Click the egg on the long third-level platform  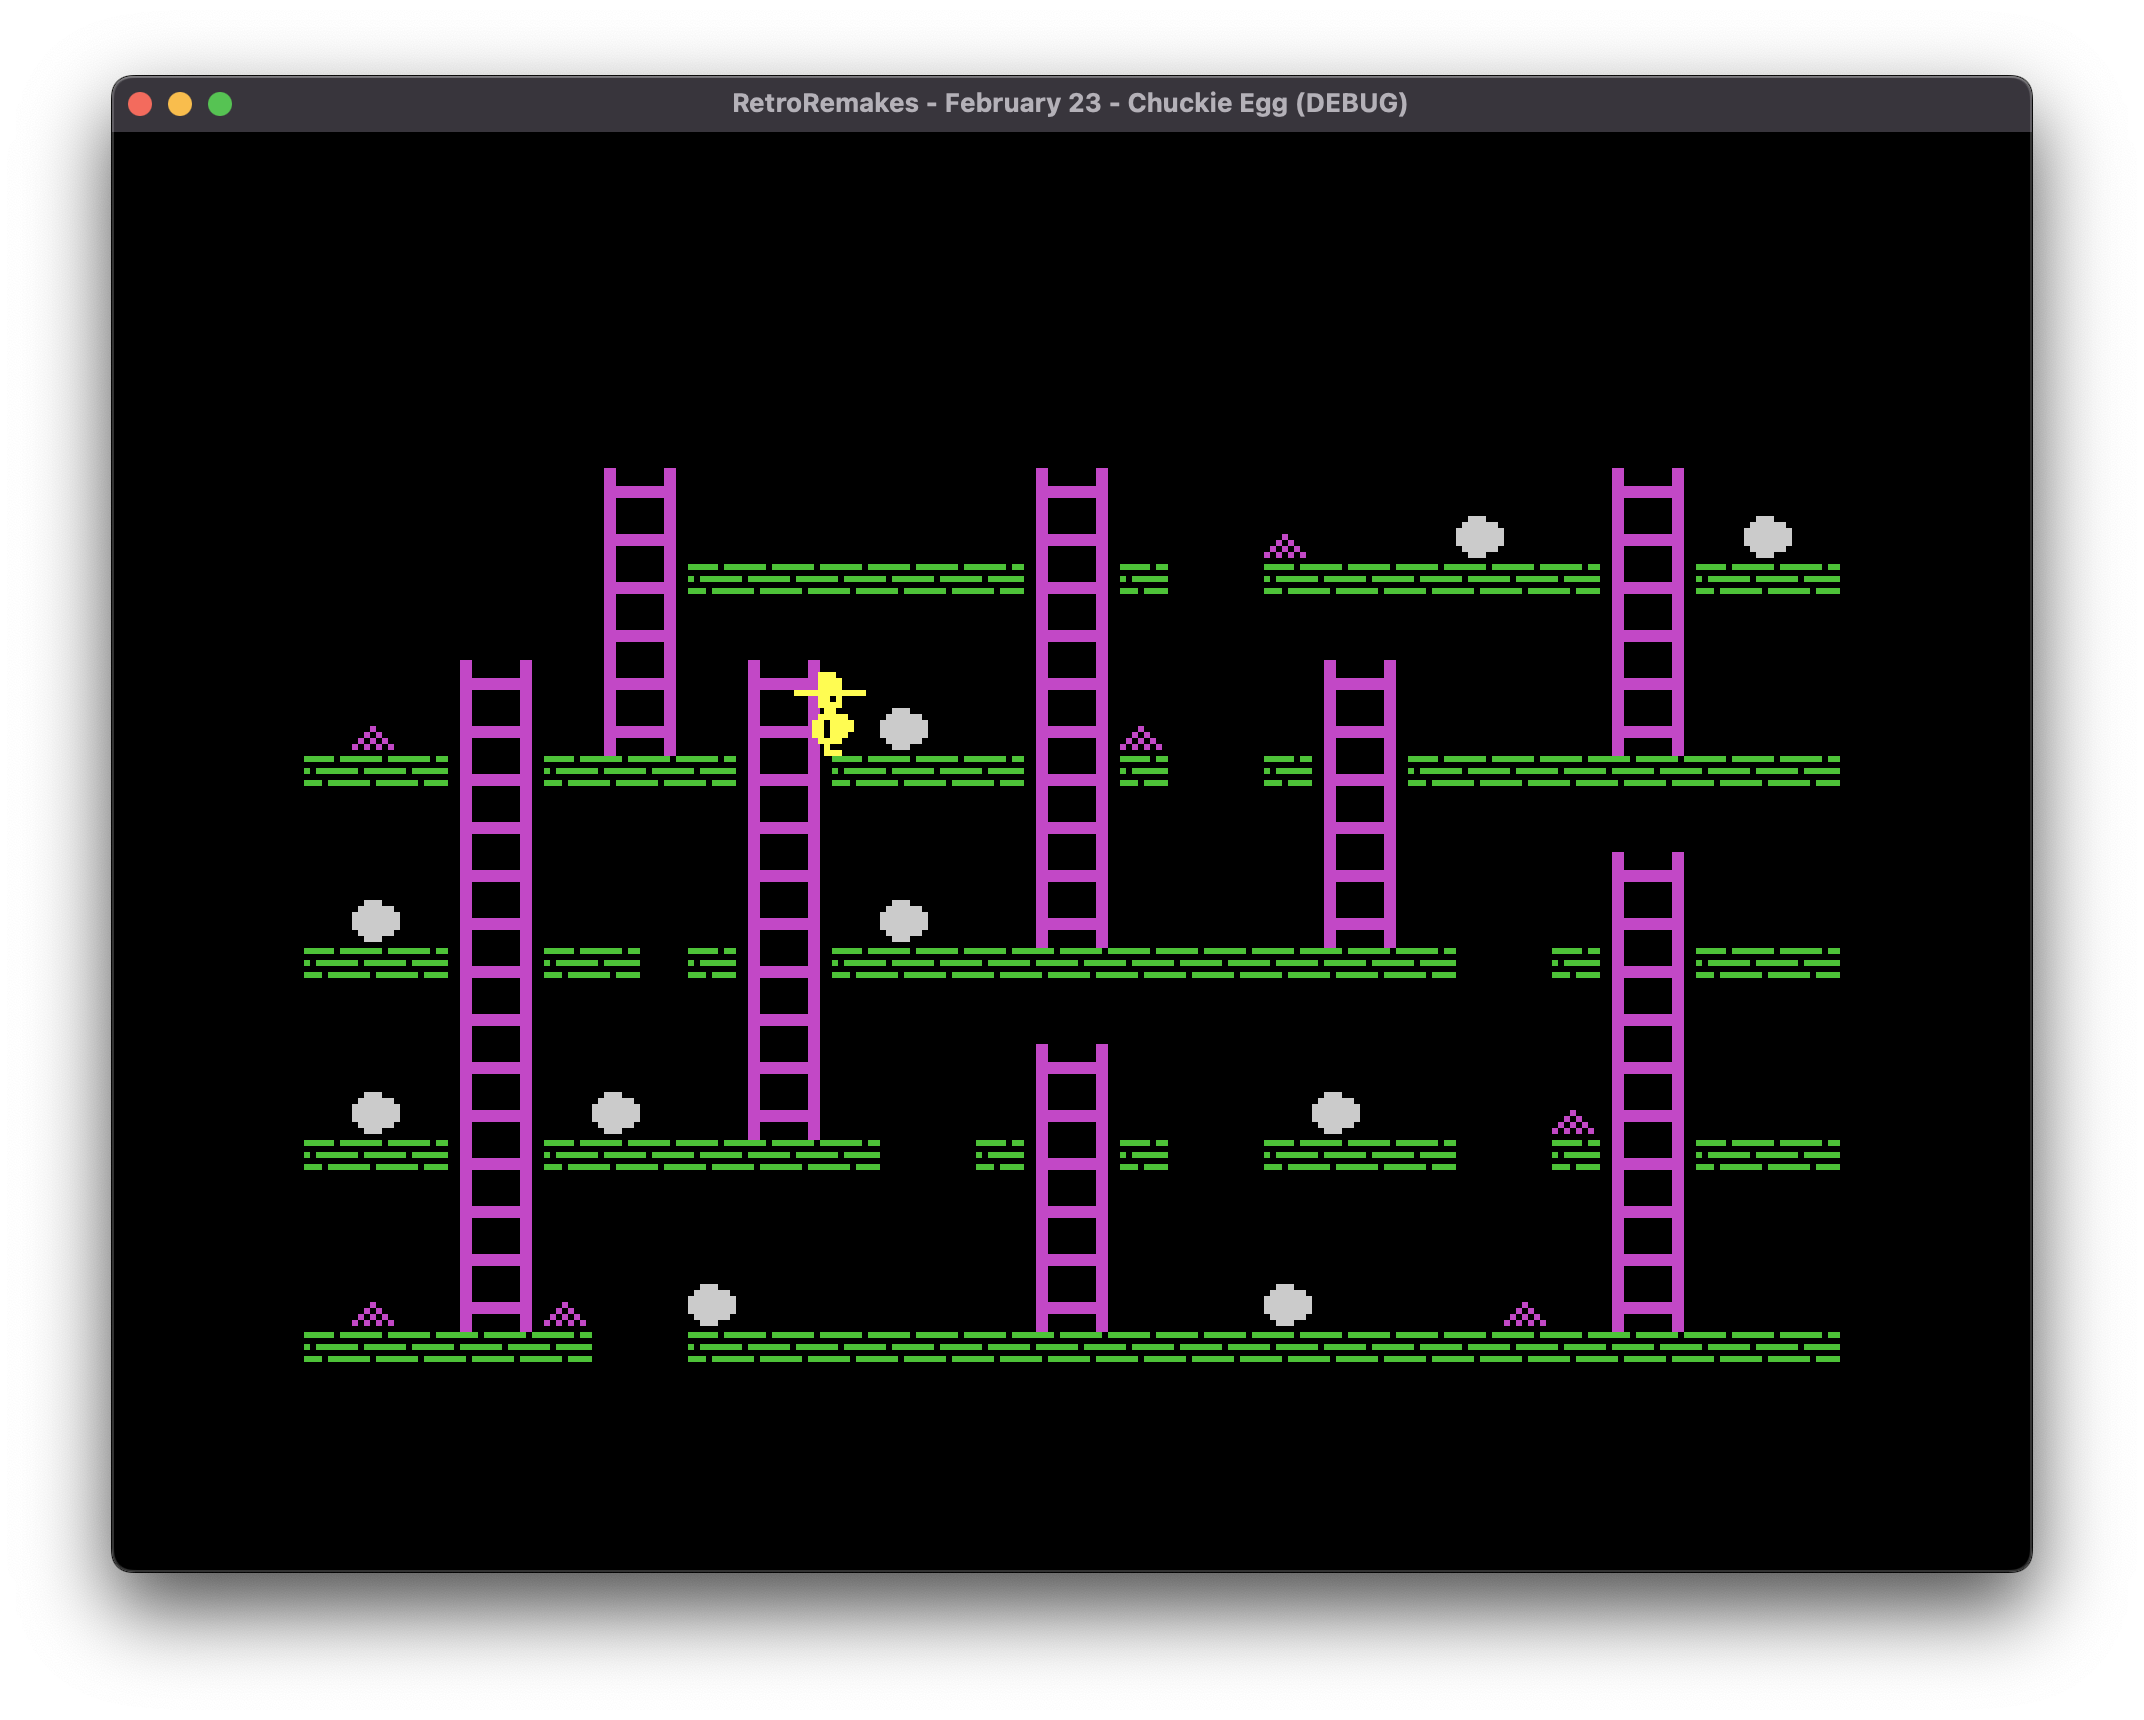[904, 920]
